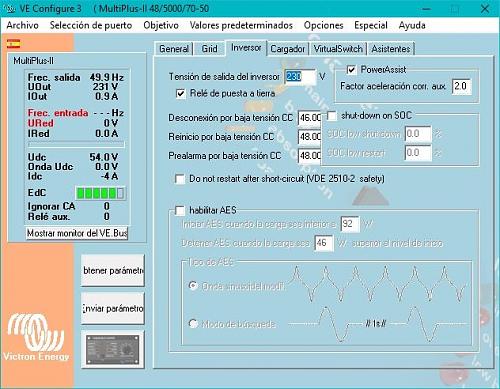
Task: Click the front panel device image button
Action: [x=113, y=349]
